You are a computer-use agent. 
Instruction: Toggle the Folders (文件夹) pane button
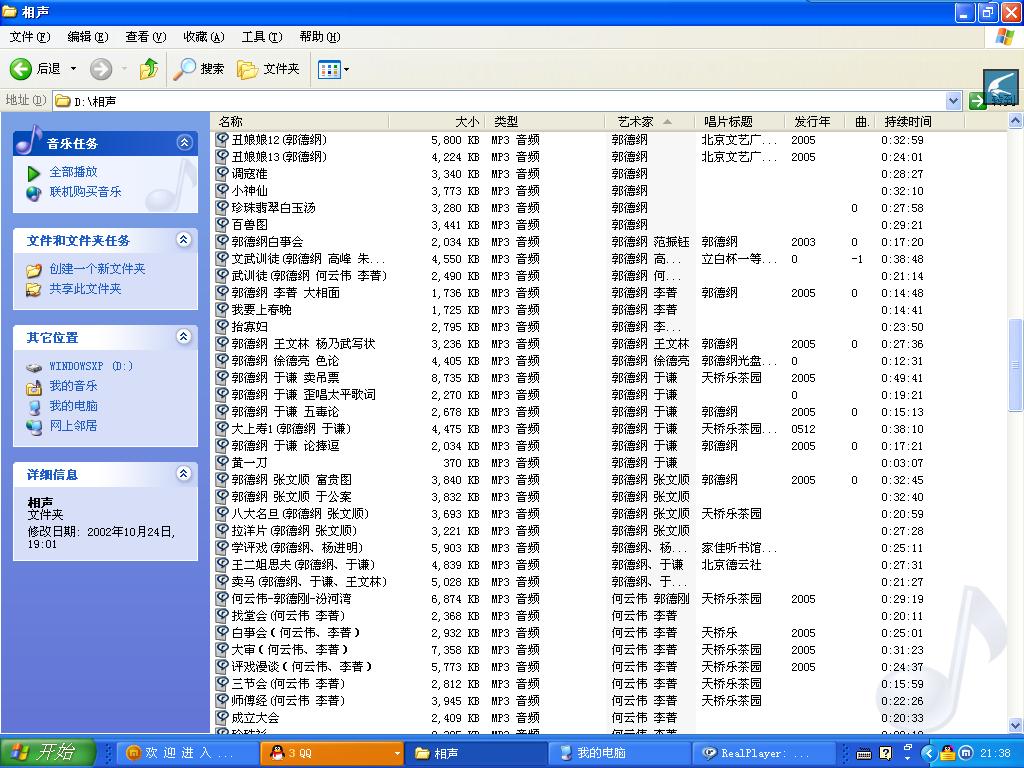coord(268,69)
